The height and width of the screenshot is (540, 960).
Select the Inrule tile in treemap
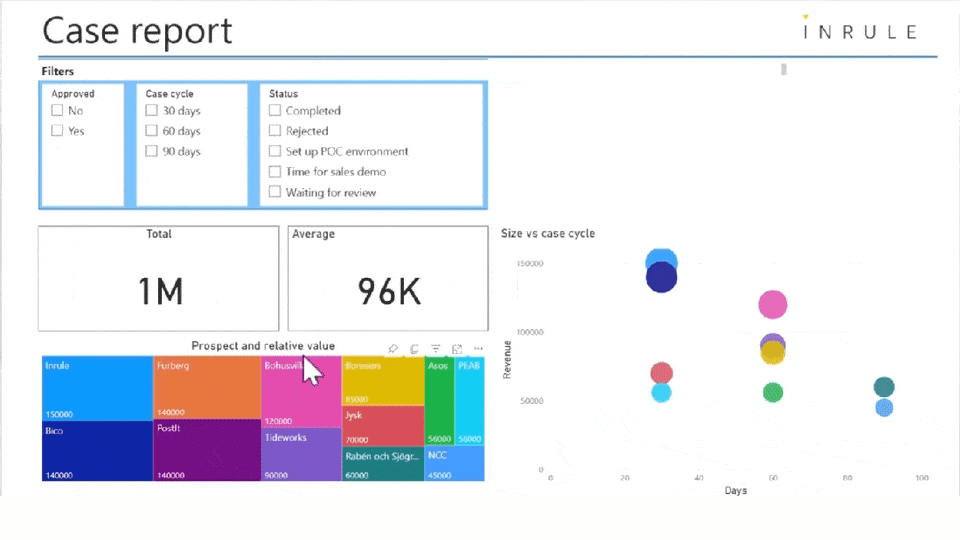pyautogui.click(x=97, y=388)
